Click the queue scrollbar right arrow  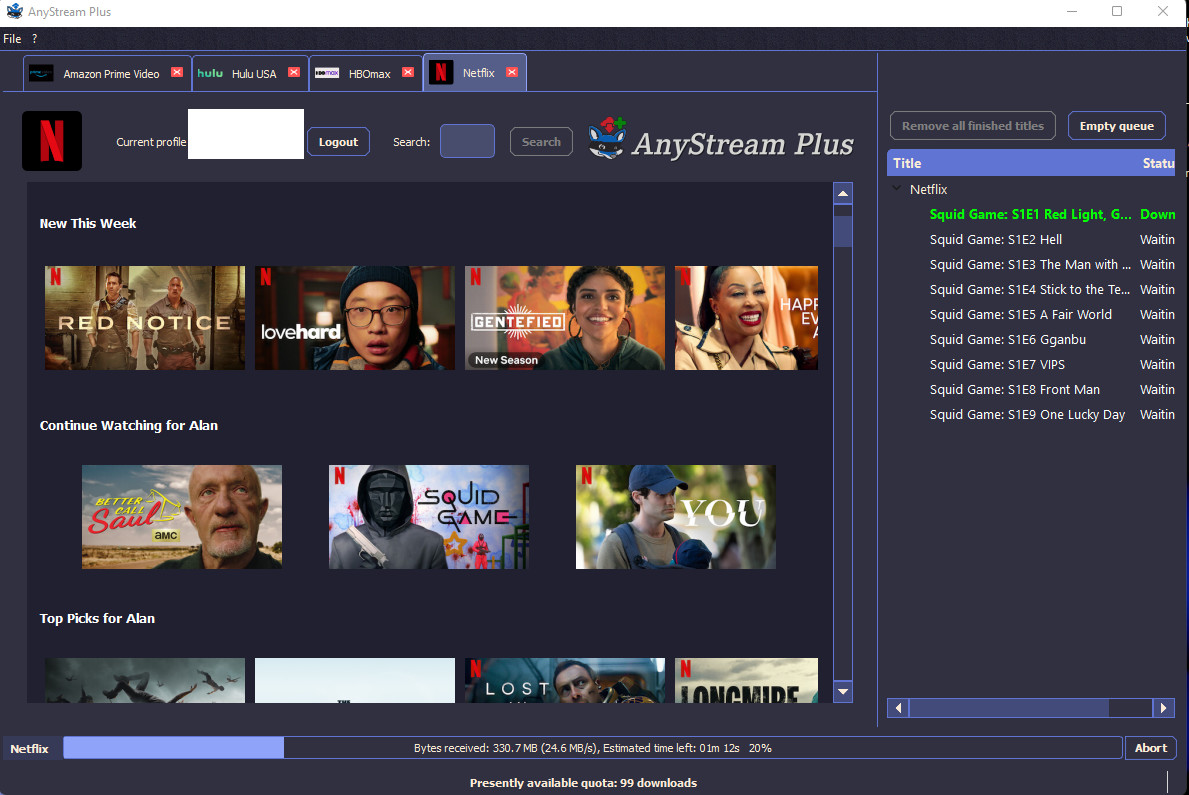1163,708
